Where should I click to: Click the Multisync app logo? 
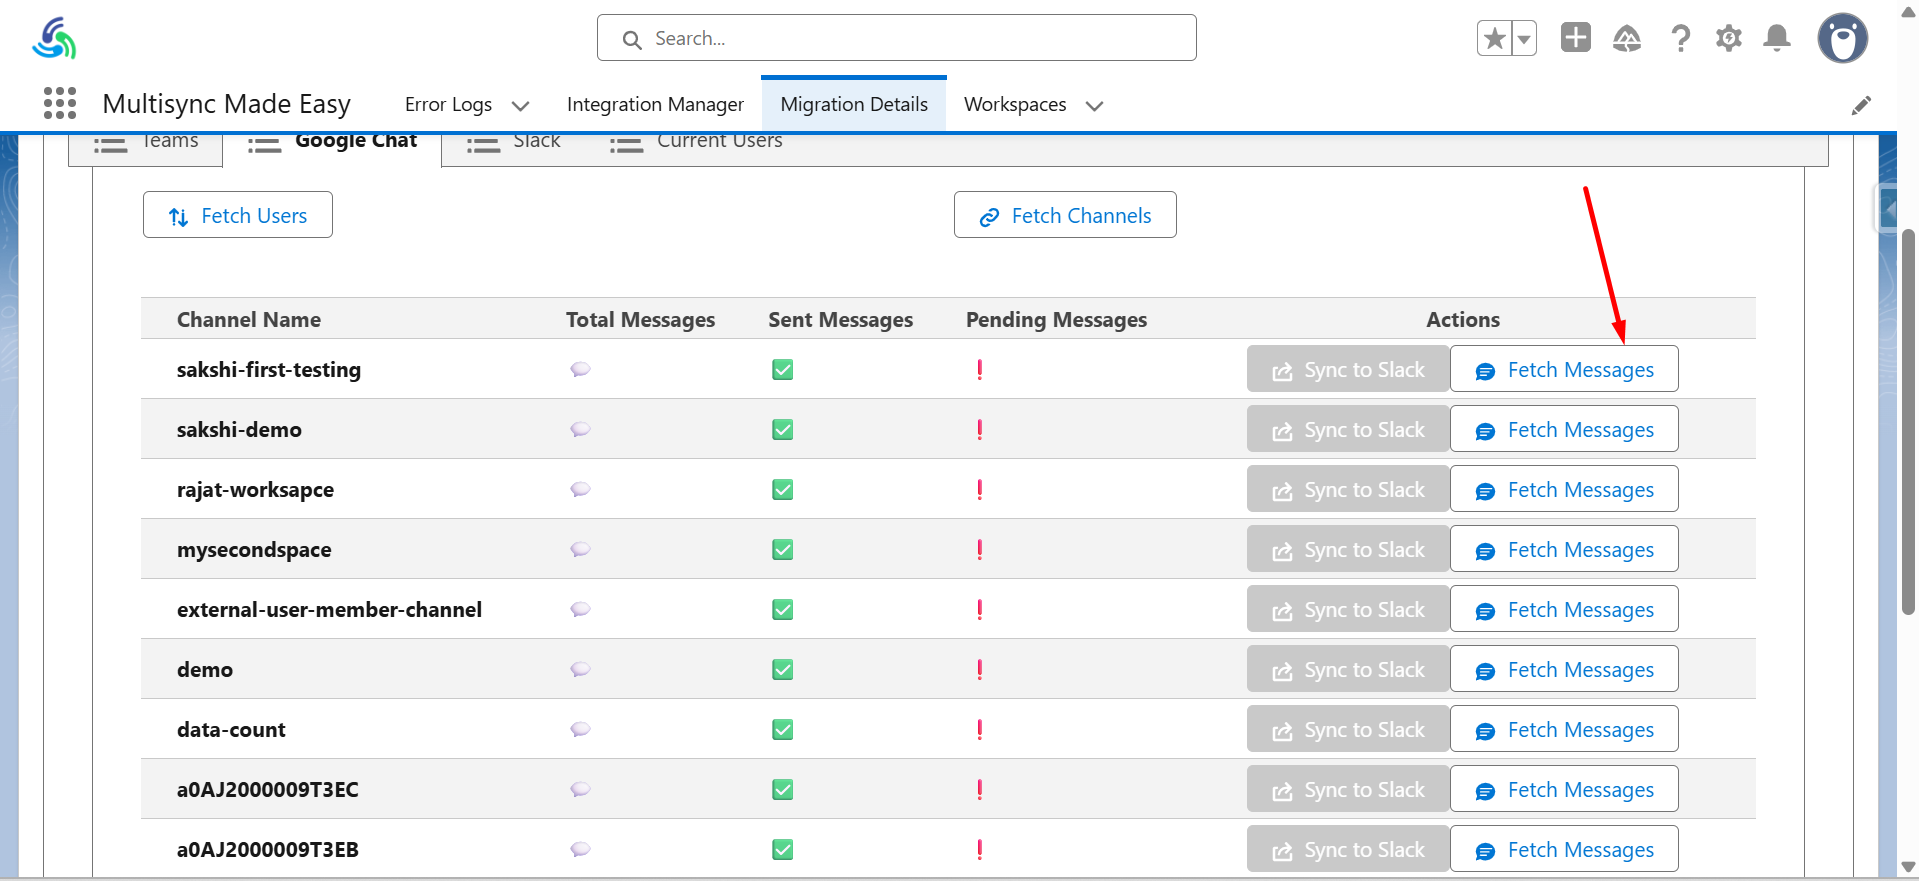[54, 38]
